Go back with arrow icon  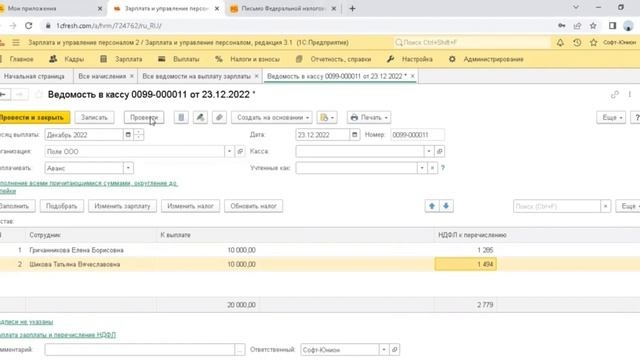click(3, 95)
